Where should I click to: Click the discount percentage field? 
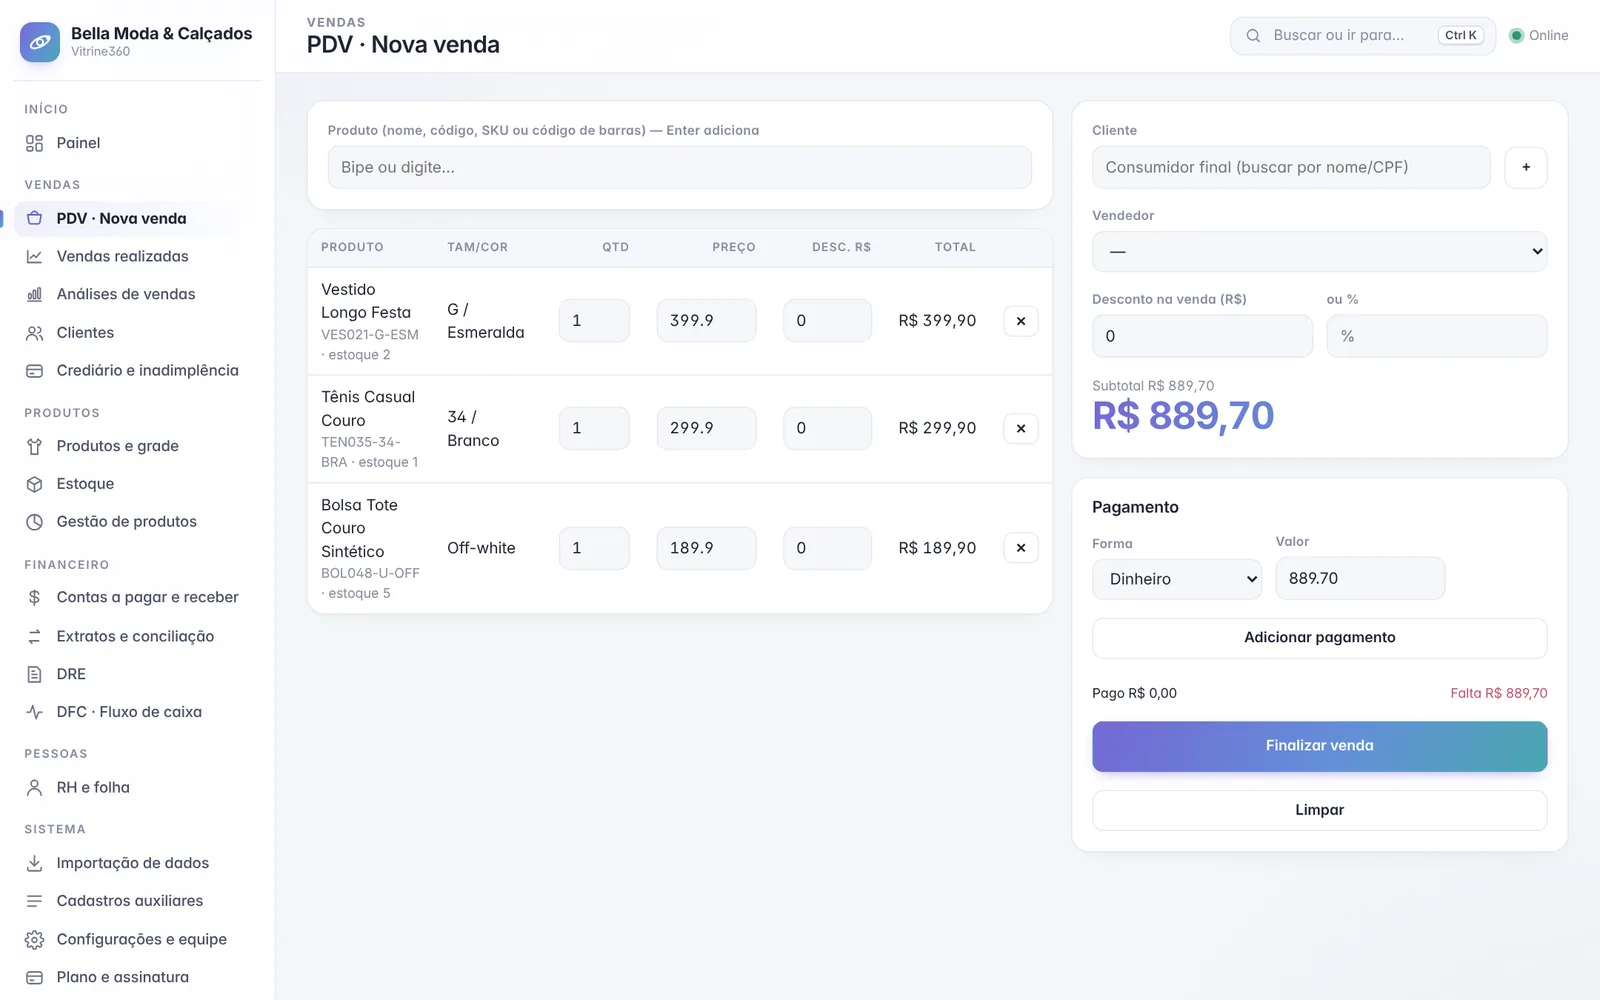click(x=1436, y=336)
